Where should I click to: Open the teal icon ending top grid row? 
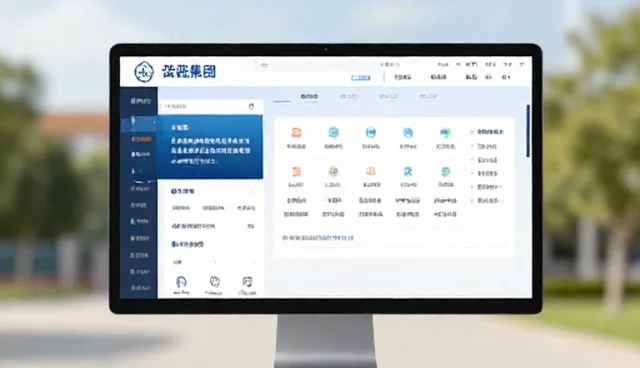445,133
